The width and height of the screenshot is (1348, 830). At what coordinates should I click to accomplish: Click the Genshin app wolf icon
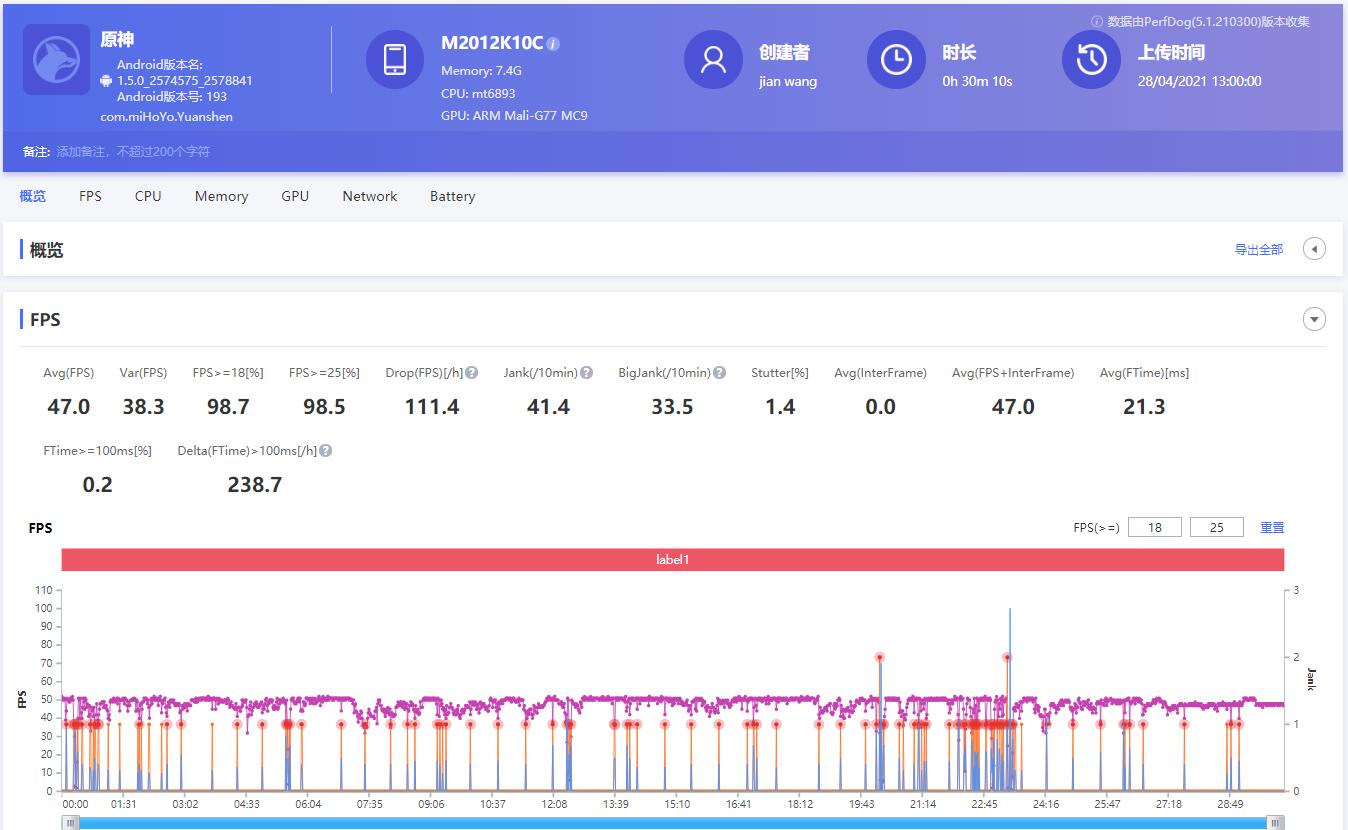click(57, 60)
